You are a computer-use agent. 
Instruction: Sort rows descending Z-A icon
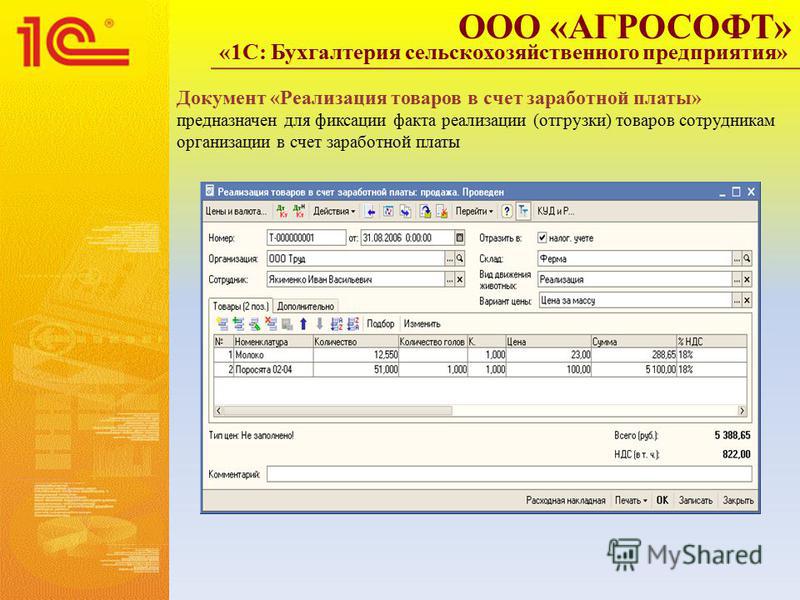353,323
